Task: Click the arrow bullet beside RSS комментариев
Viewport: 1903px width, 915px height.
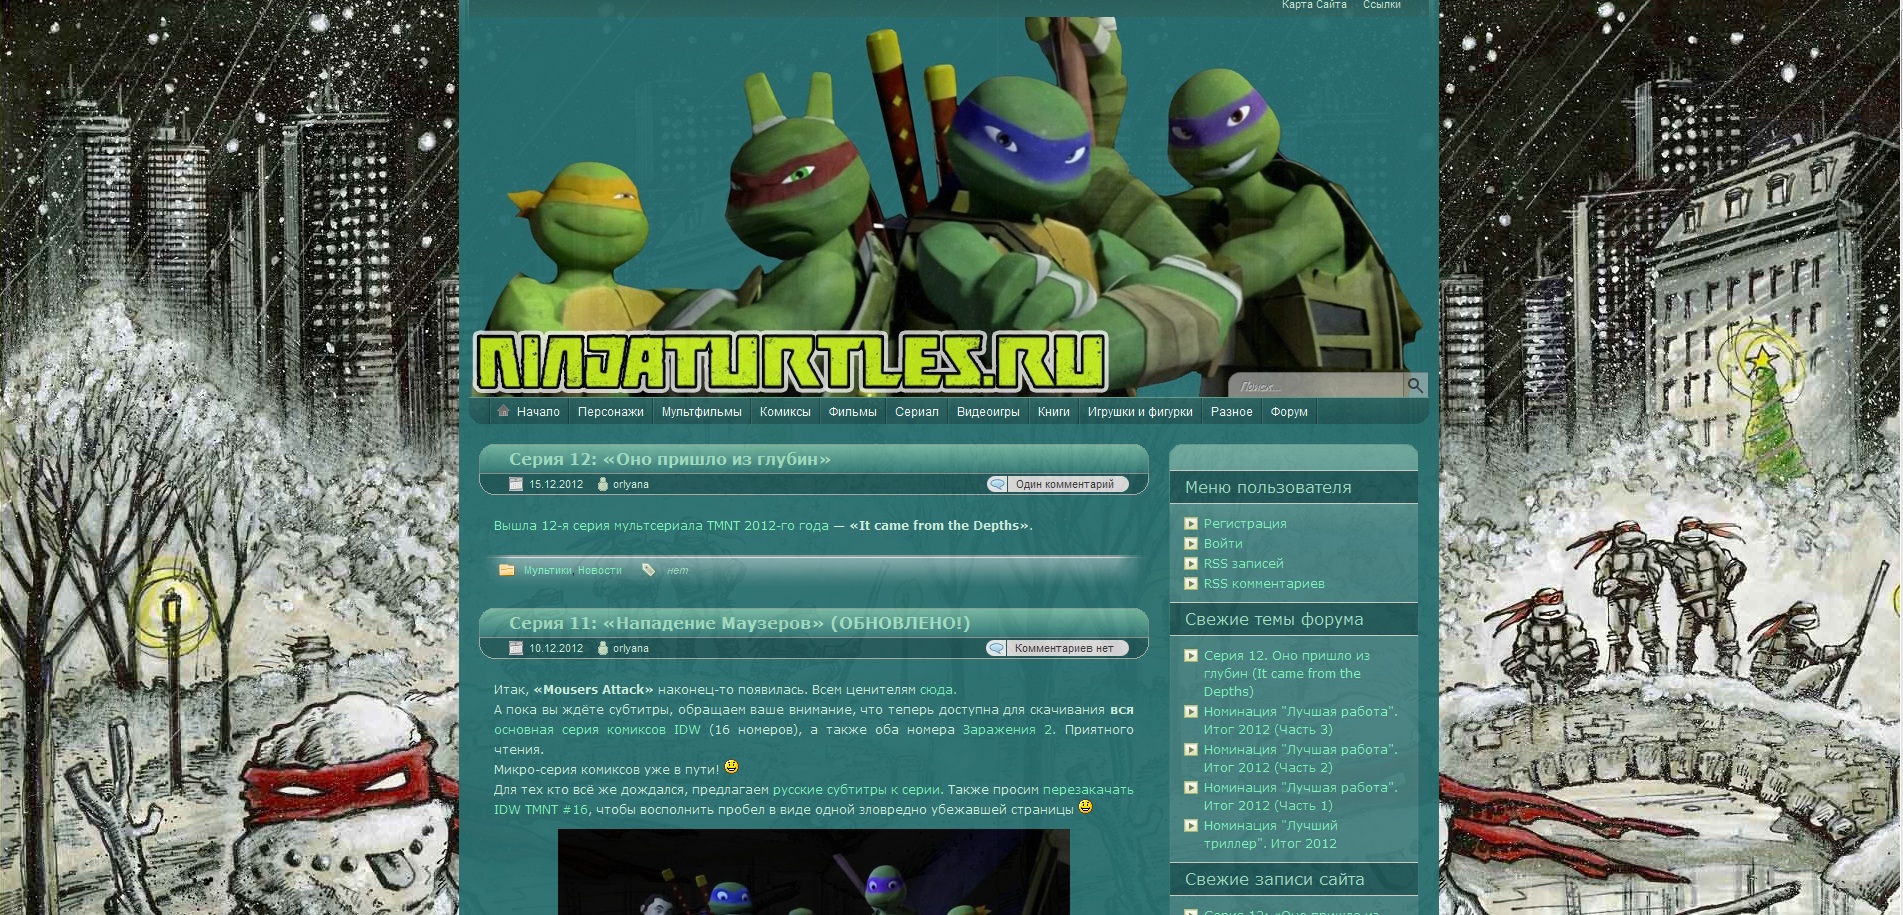Action: click(x=1191, y=583)
